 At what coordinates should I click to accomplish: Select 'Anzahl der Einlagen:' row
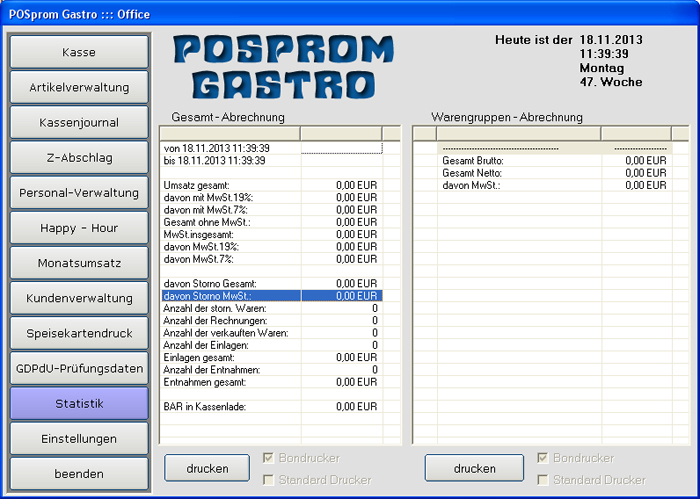click(271, 345)
